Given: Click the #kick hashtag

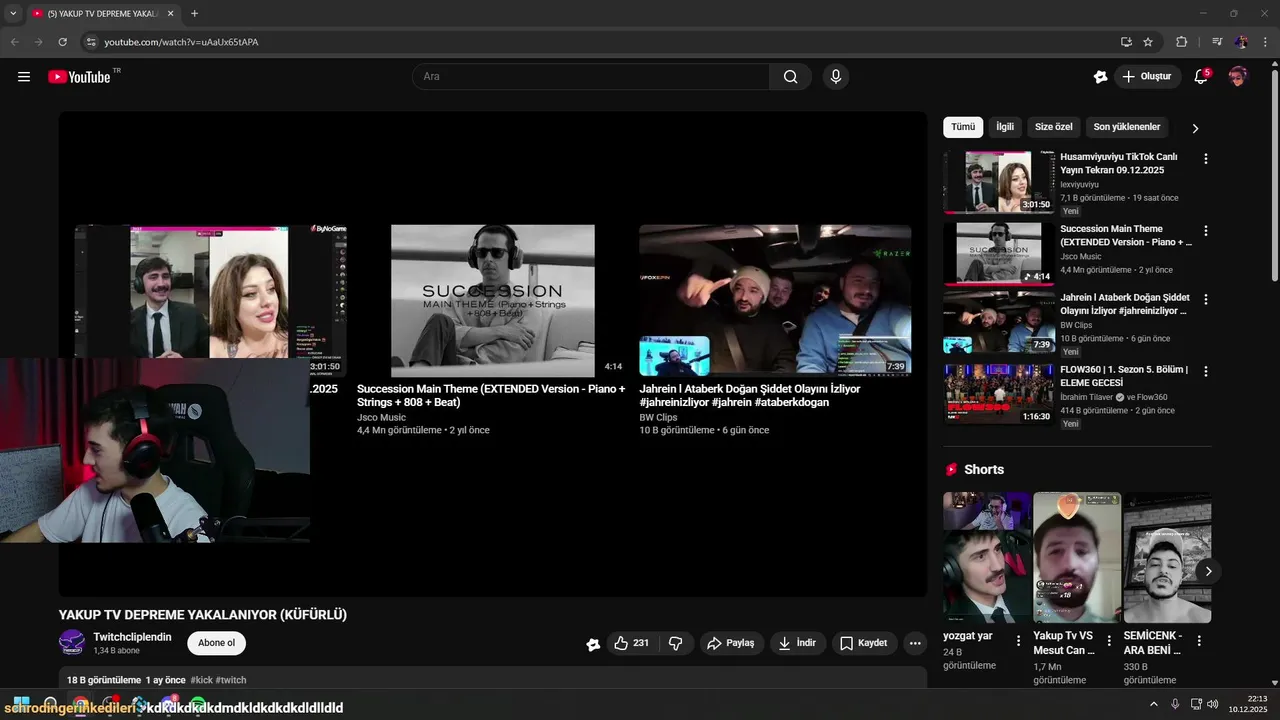Looking at the screenshot, I should [201, 680].
